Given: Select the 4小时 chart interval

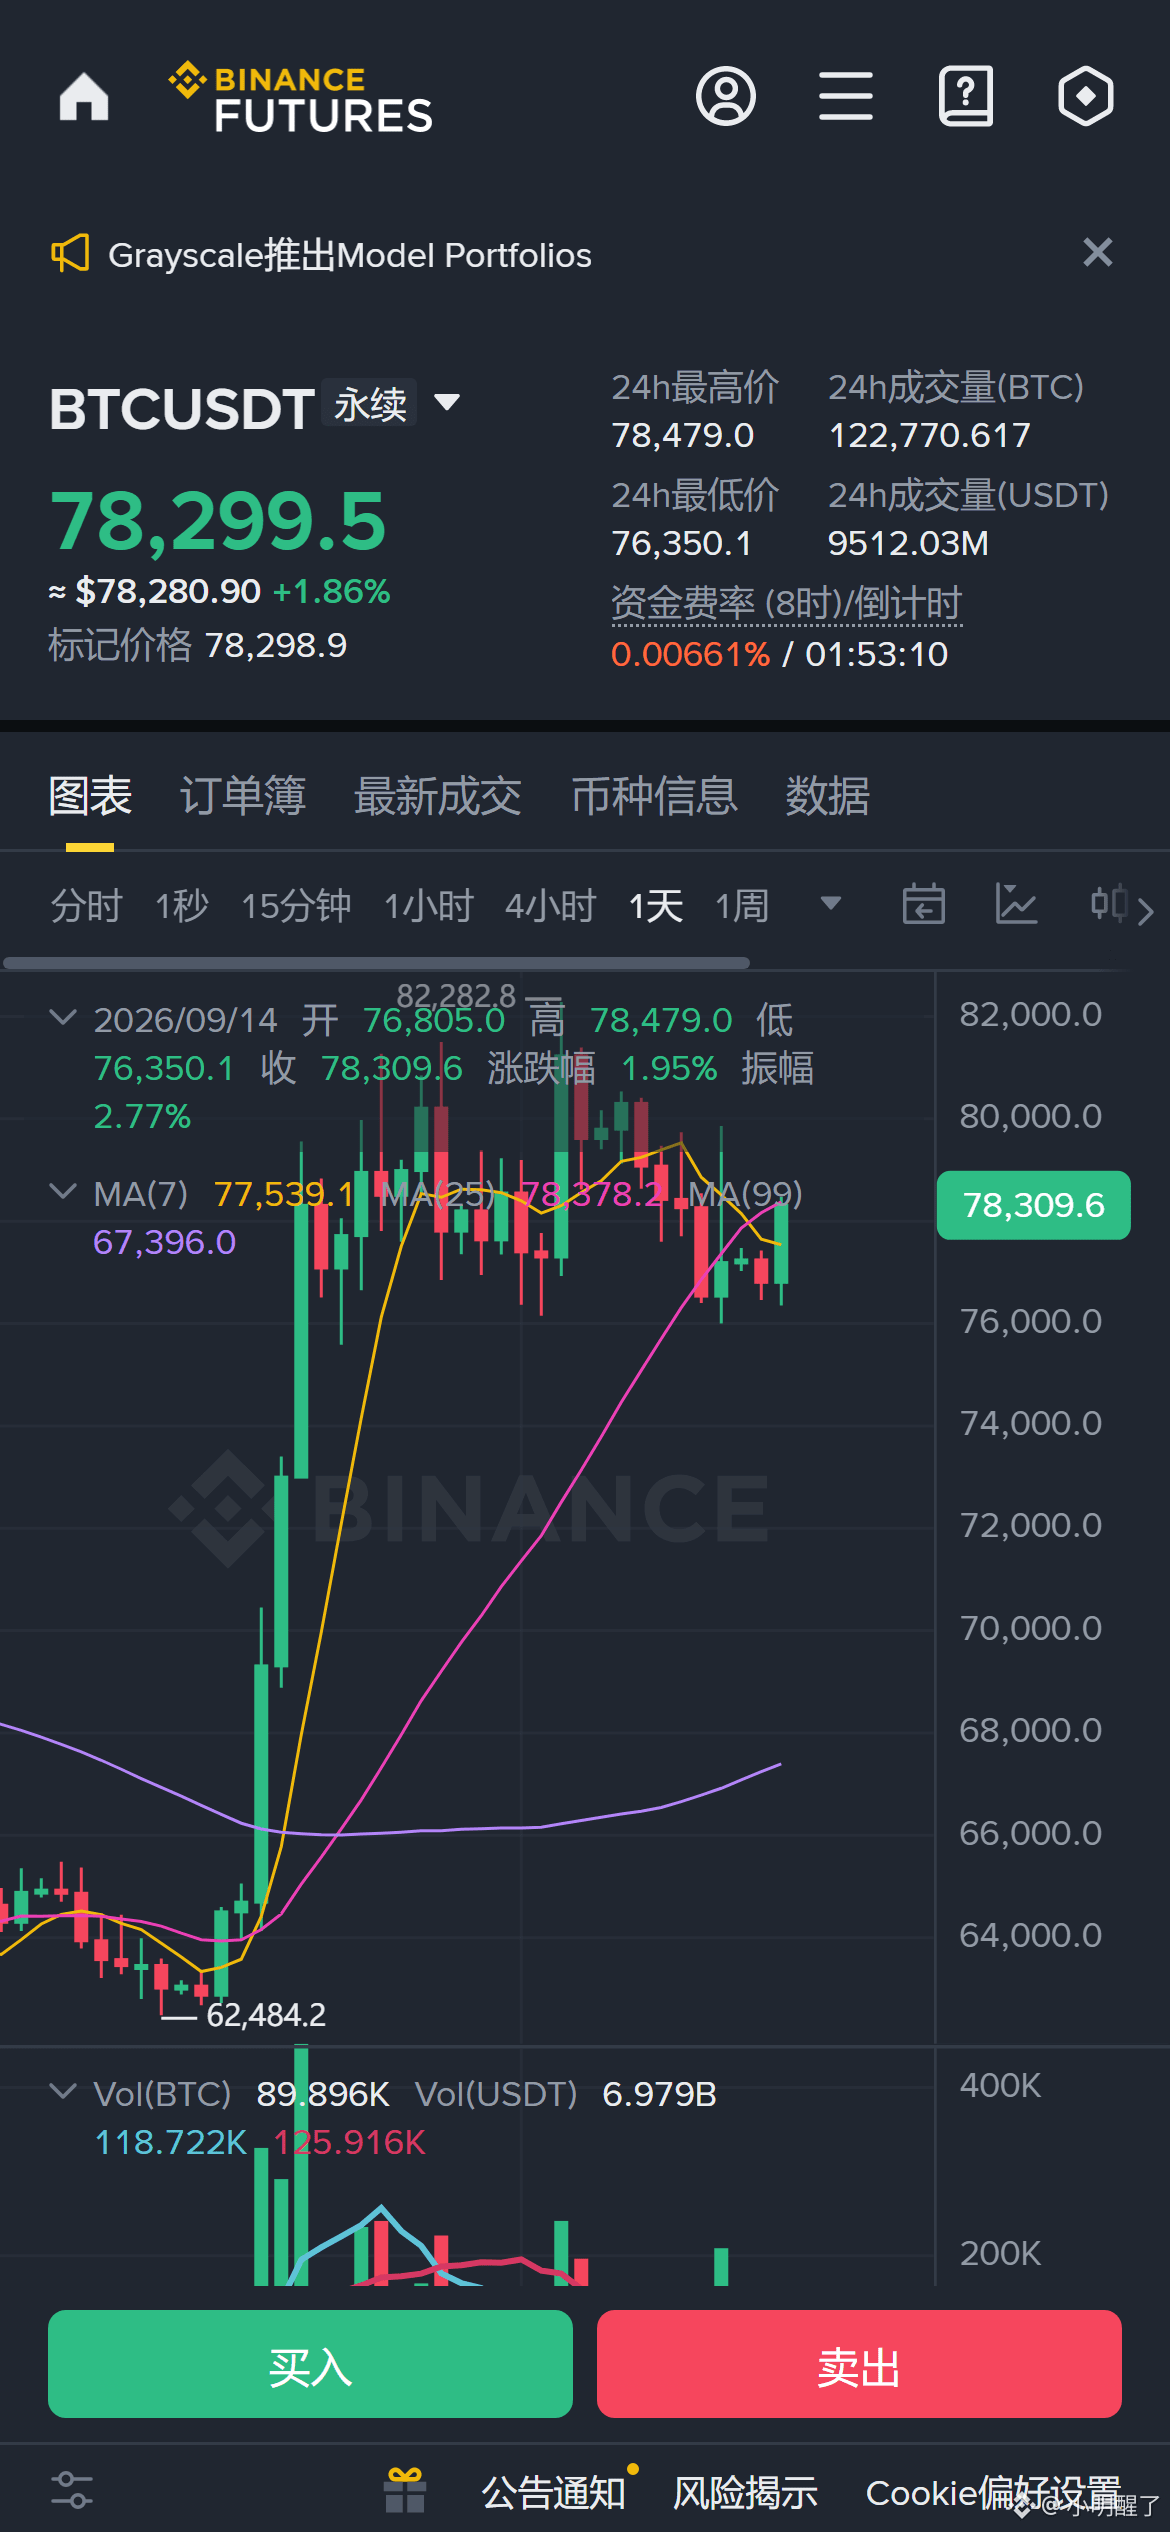Looking at the screenshot, I should click(551, 906).
